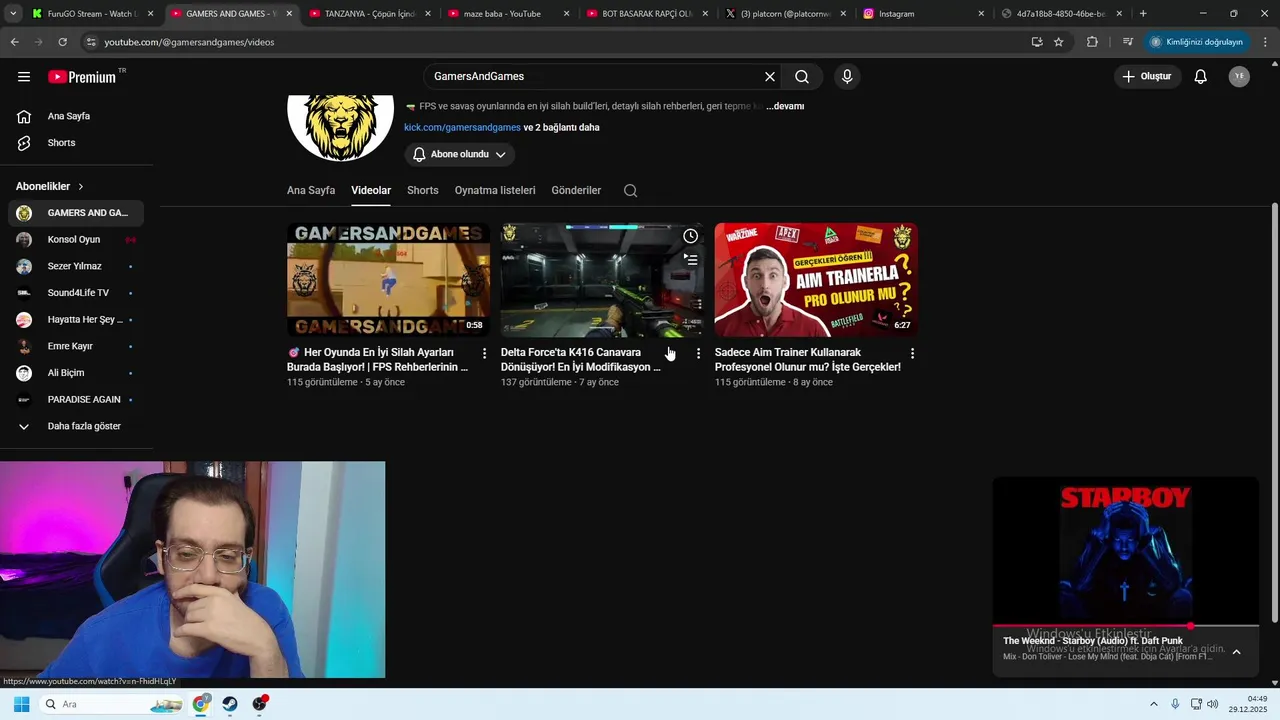1280x720 pixels.
Task: Expand Daha fazla göster in sidebar
Action: (76, 426)
